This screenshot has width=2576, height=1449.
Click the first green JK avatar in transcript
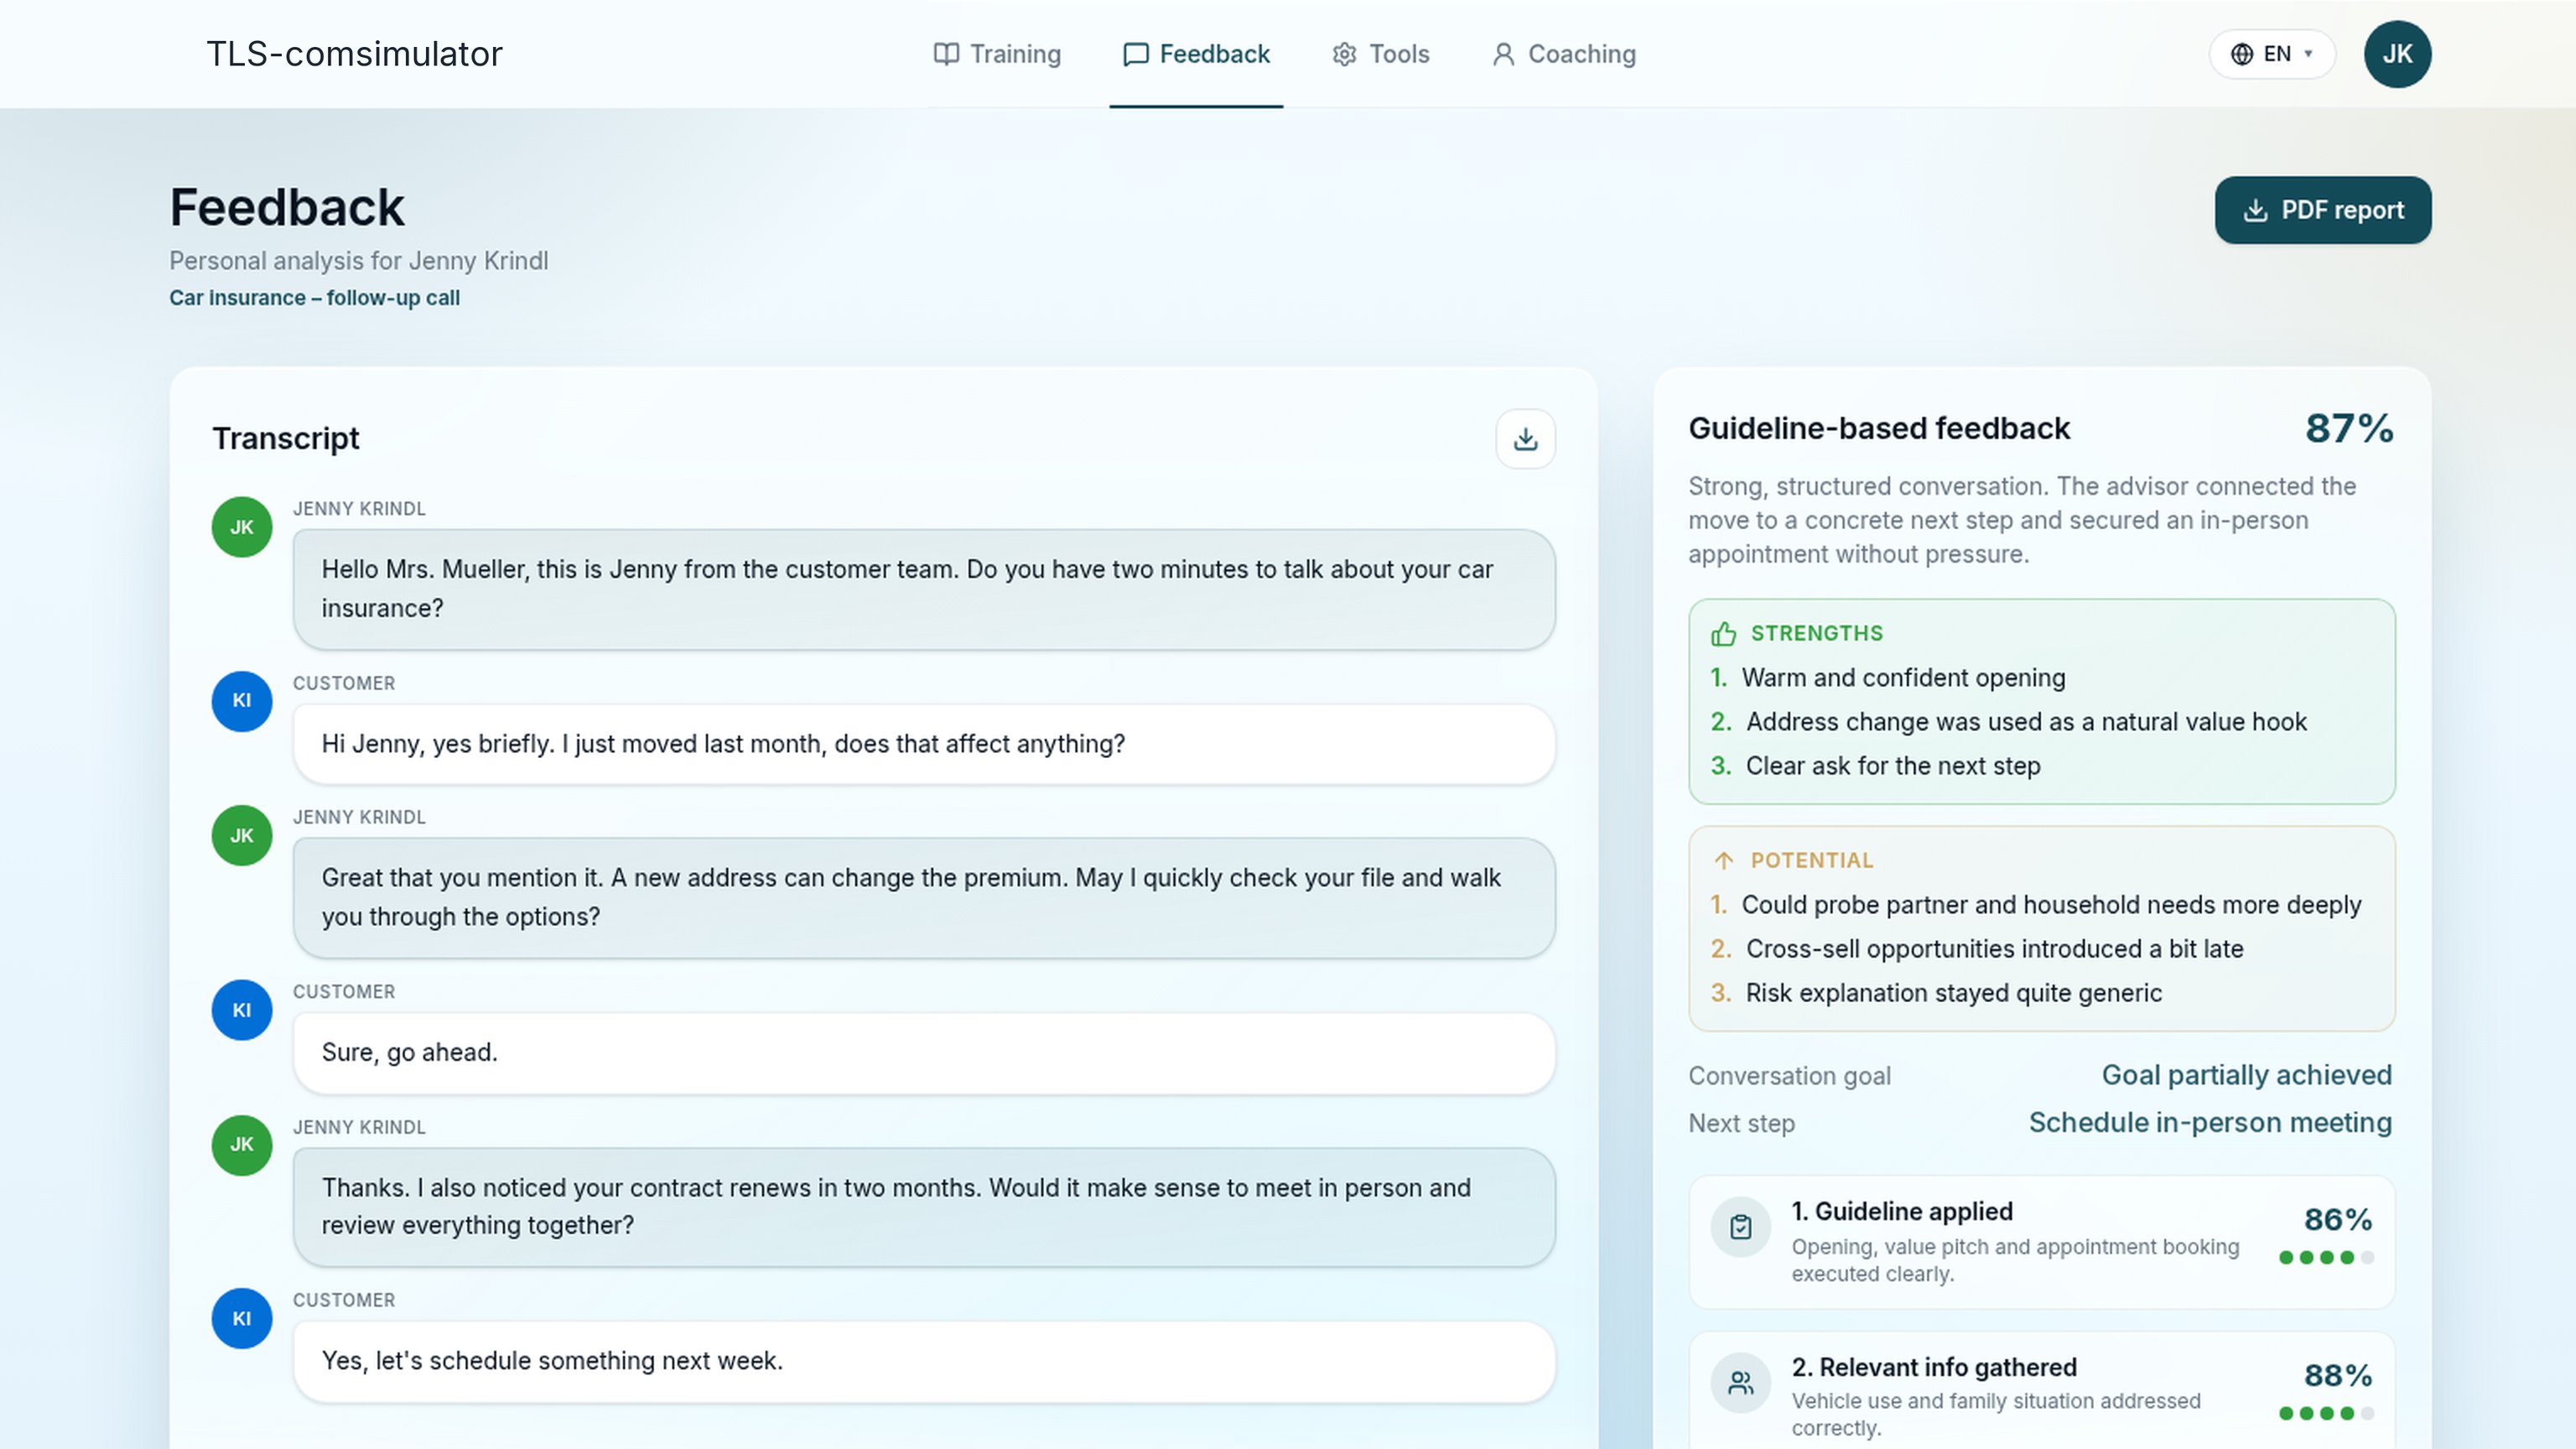pos(242,527)
